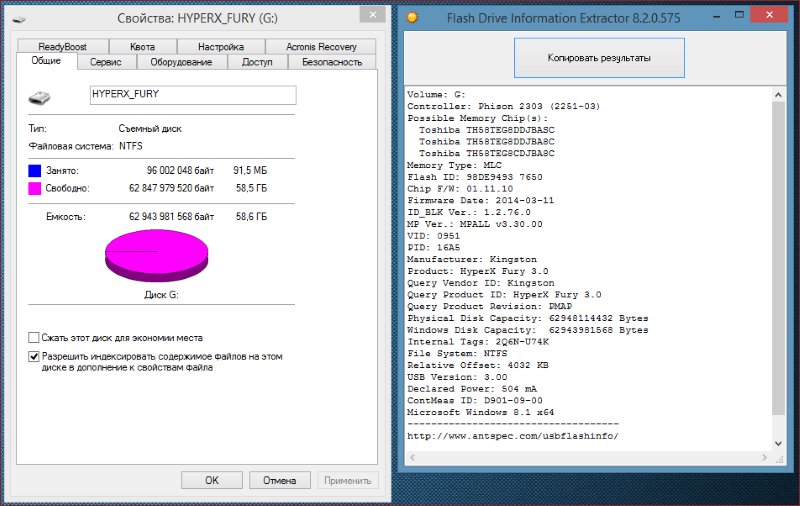Click the Internal Tags: 2Q6N-U74K line
800x506 pixels.
(478, 342)
